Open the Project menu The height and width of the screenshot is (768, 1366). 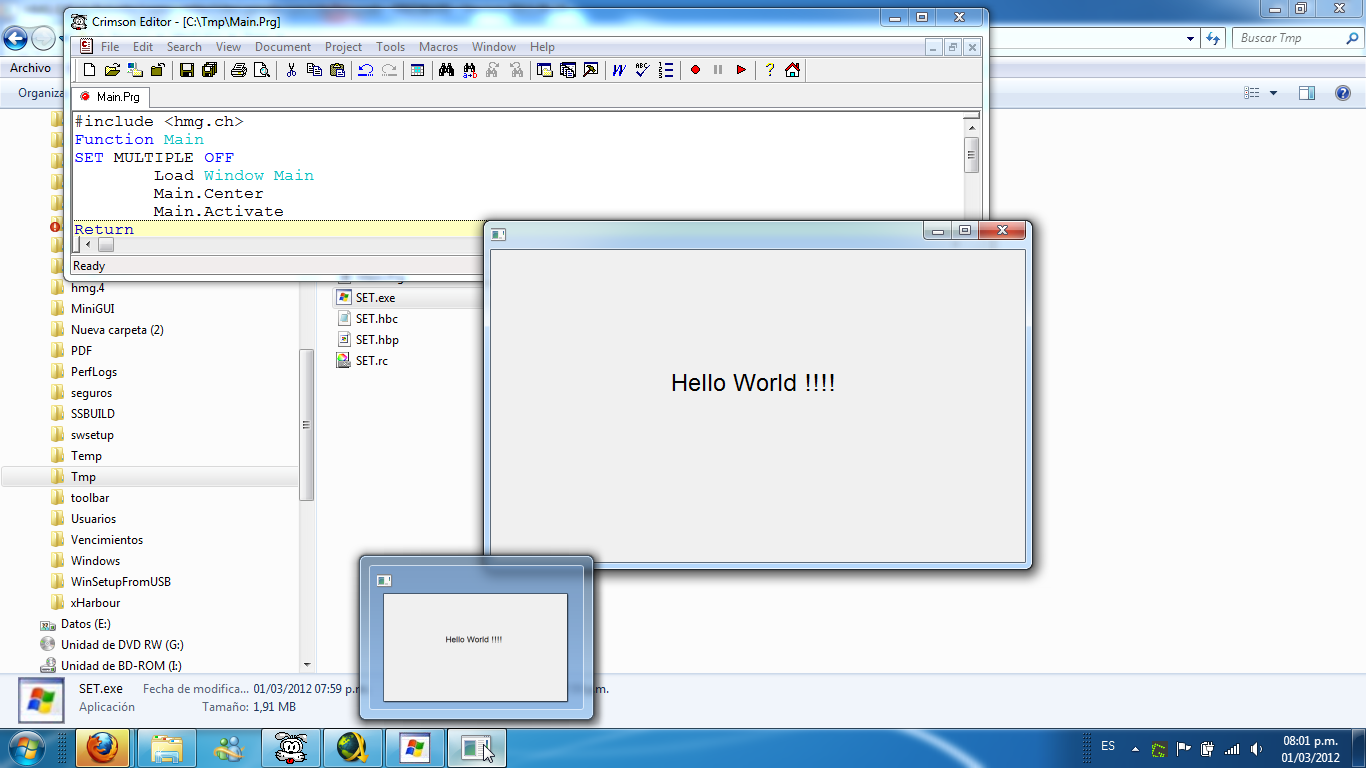(x=344, y=47)
